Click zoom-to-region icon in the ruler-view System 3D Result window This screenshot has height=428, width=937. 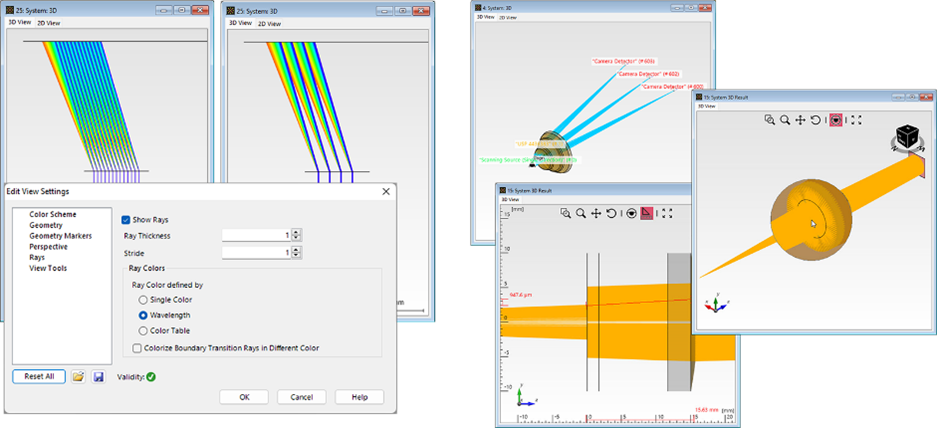[x=565, y=213]
